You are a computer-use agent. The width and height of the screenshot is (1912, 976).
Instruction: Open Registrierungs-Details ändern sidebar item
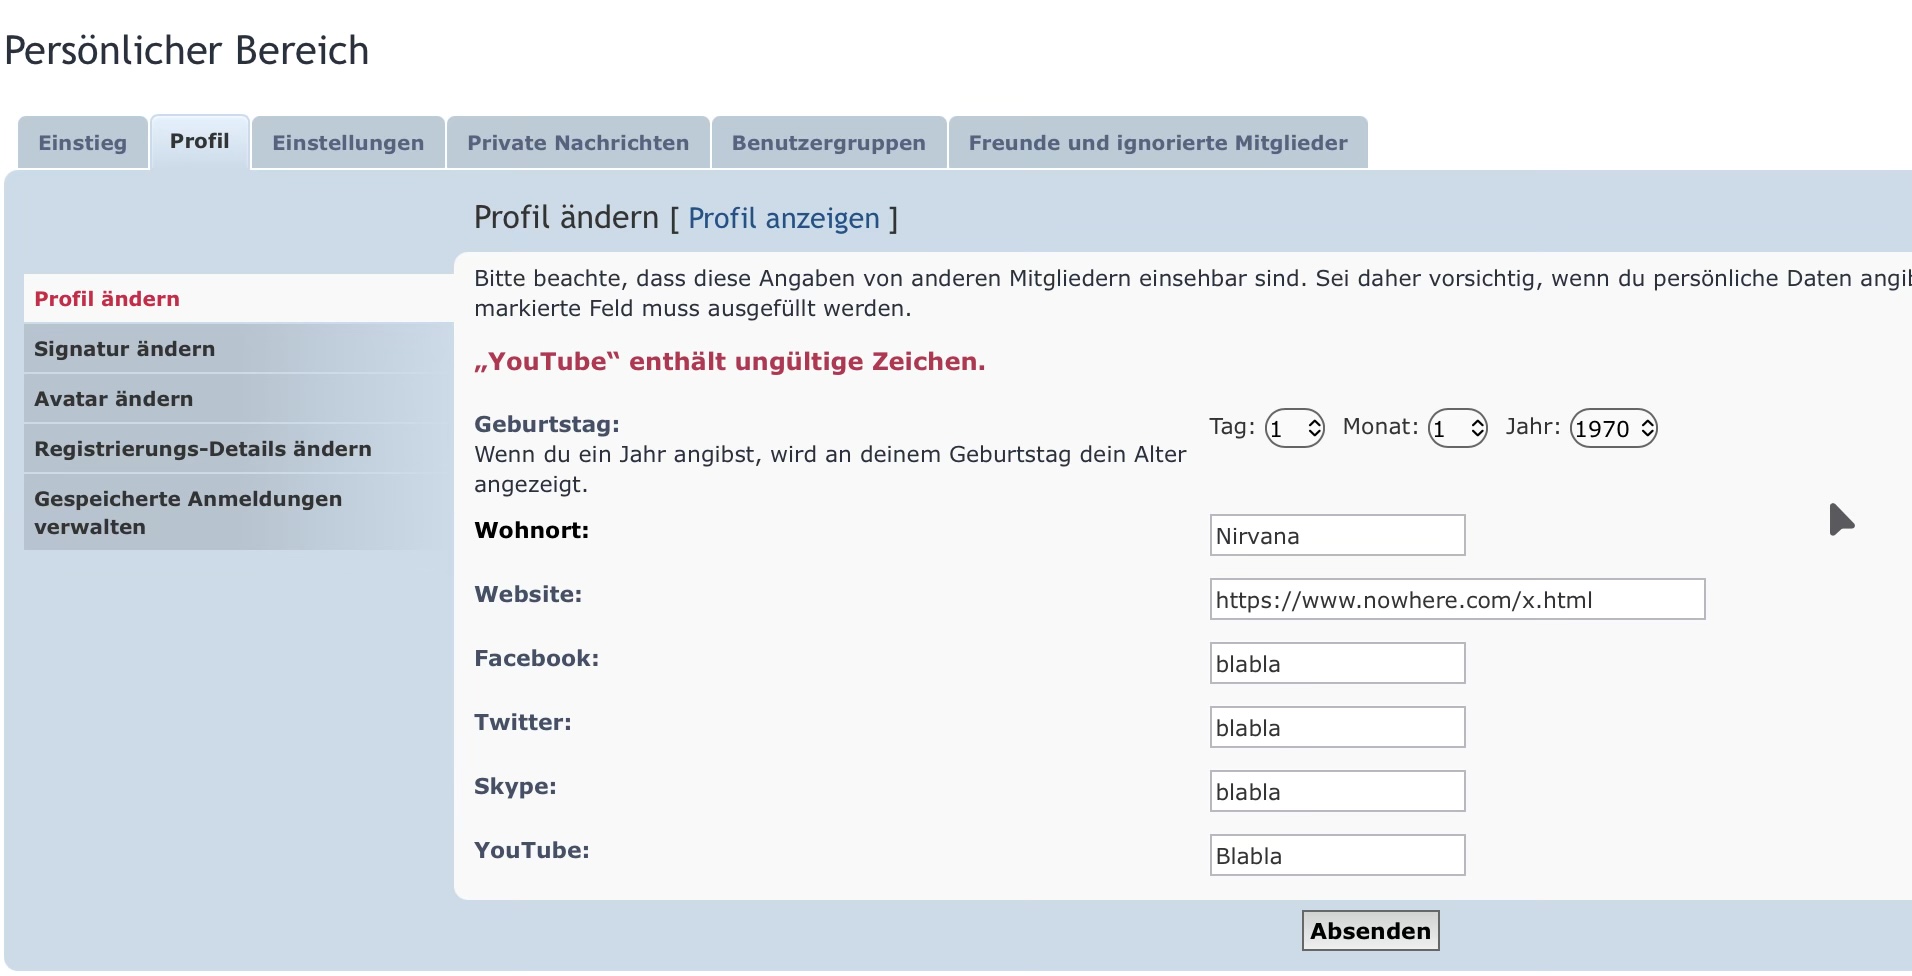pyautogui.click(x=239, y=448)
